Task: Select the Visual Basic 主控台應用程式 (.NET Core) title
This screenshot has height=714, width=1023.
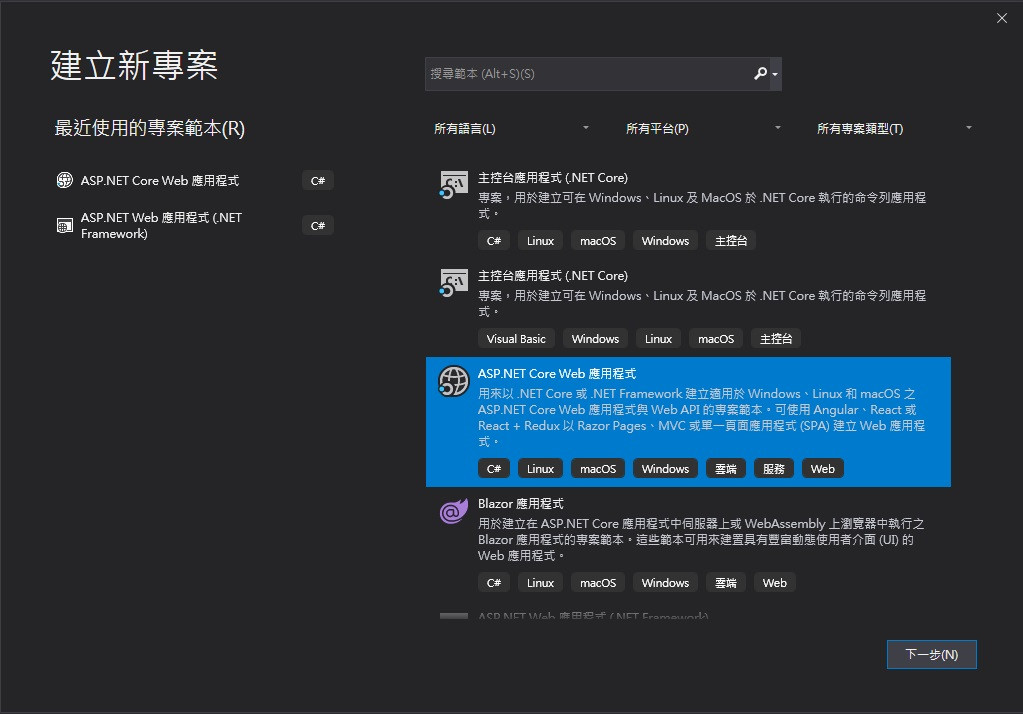Action: pos(553,275)
